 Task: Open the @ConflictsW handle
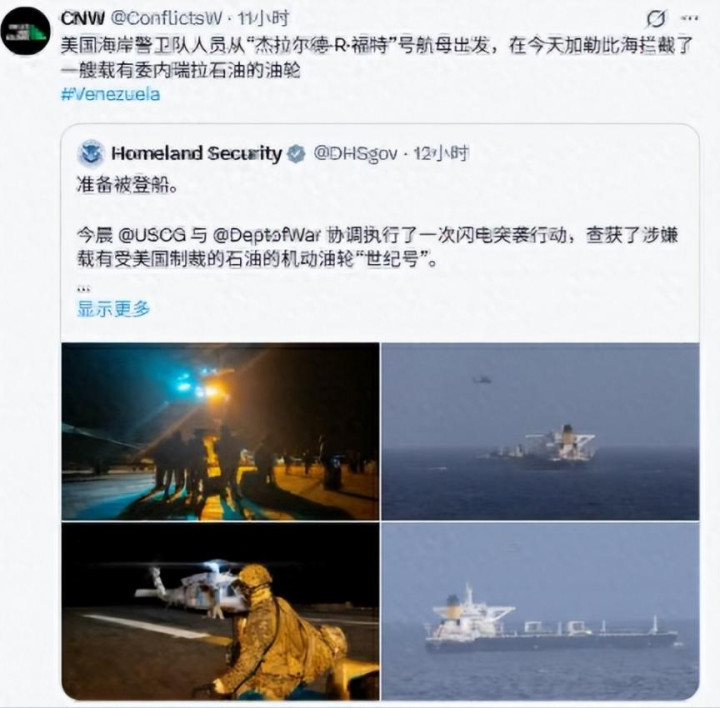(166, 18)
